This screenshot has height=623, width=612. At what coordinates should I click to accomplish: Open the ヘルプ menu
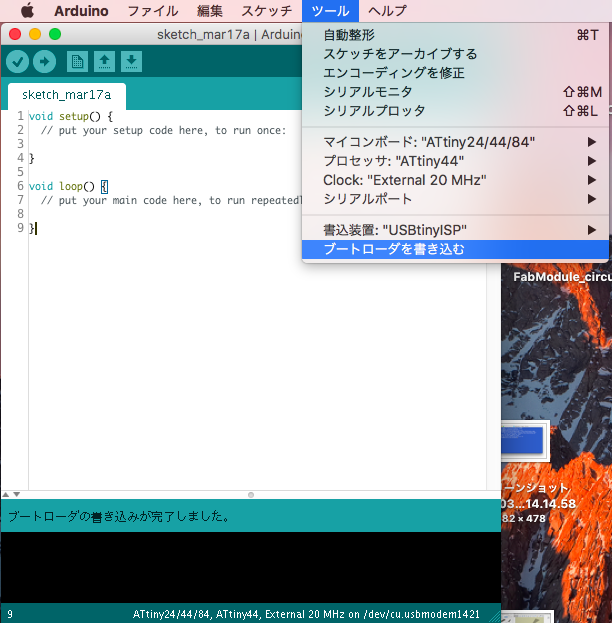[x=387, y=11]
